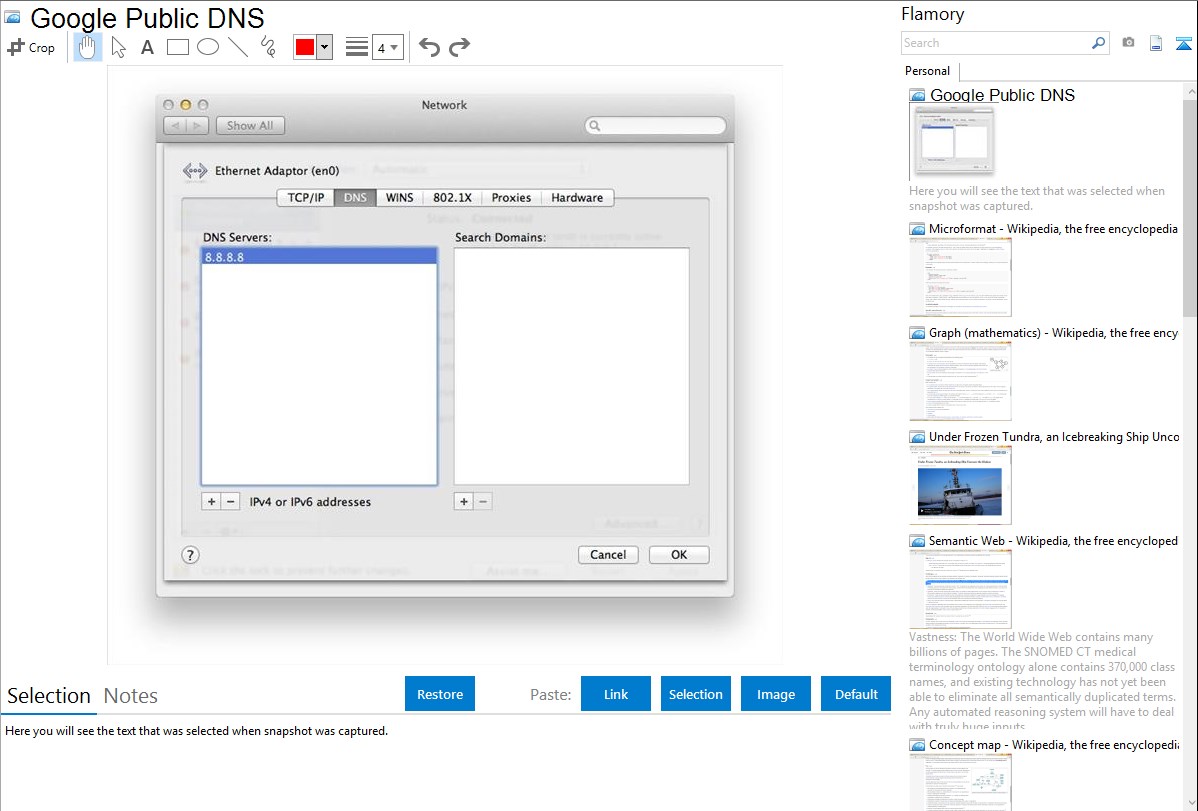
Task: Pick the ellipse drawing tool
Action: point(208,47)
